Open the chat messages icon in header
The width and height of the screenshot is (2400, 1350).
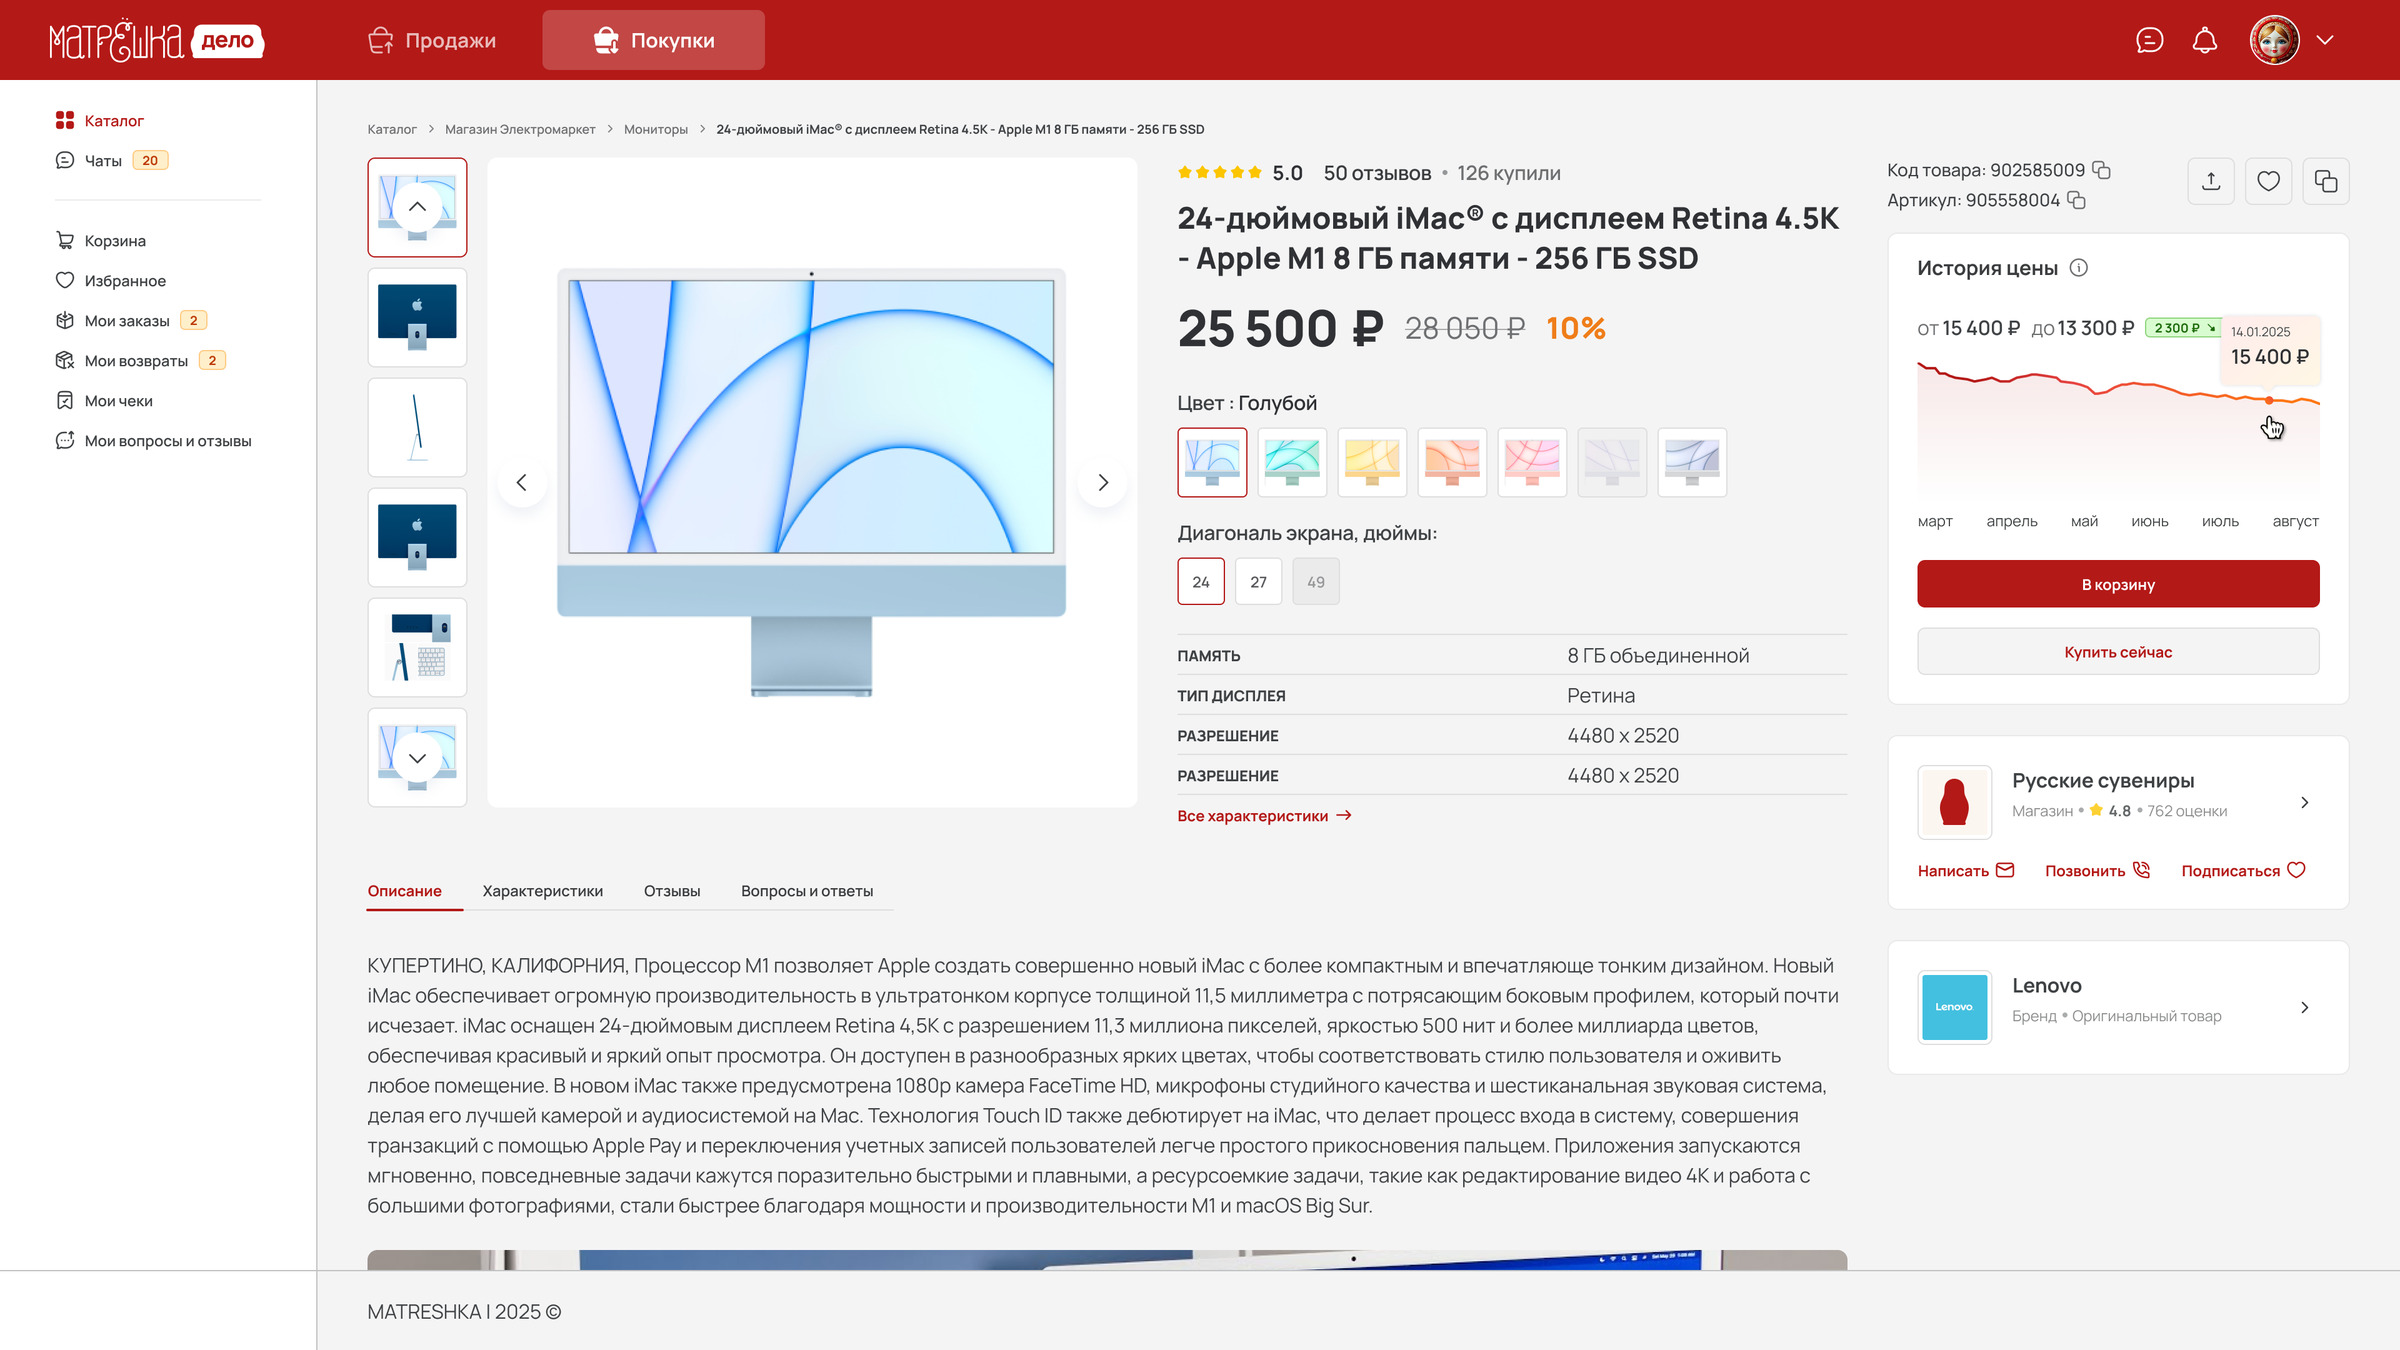coord(2149,40)
